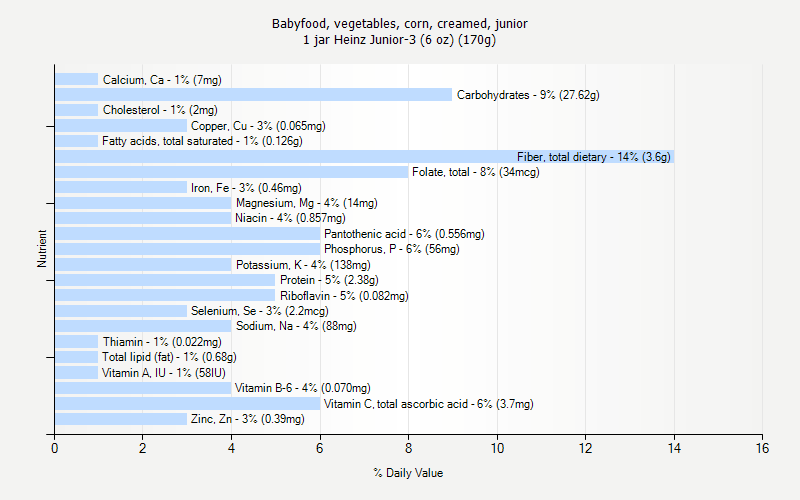Click the x-axis tick label '12'
Viewport: 800px width, 500px height.
(585, 448)
